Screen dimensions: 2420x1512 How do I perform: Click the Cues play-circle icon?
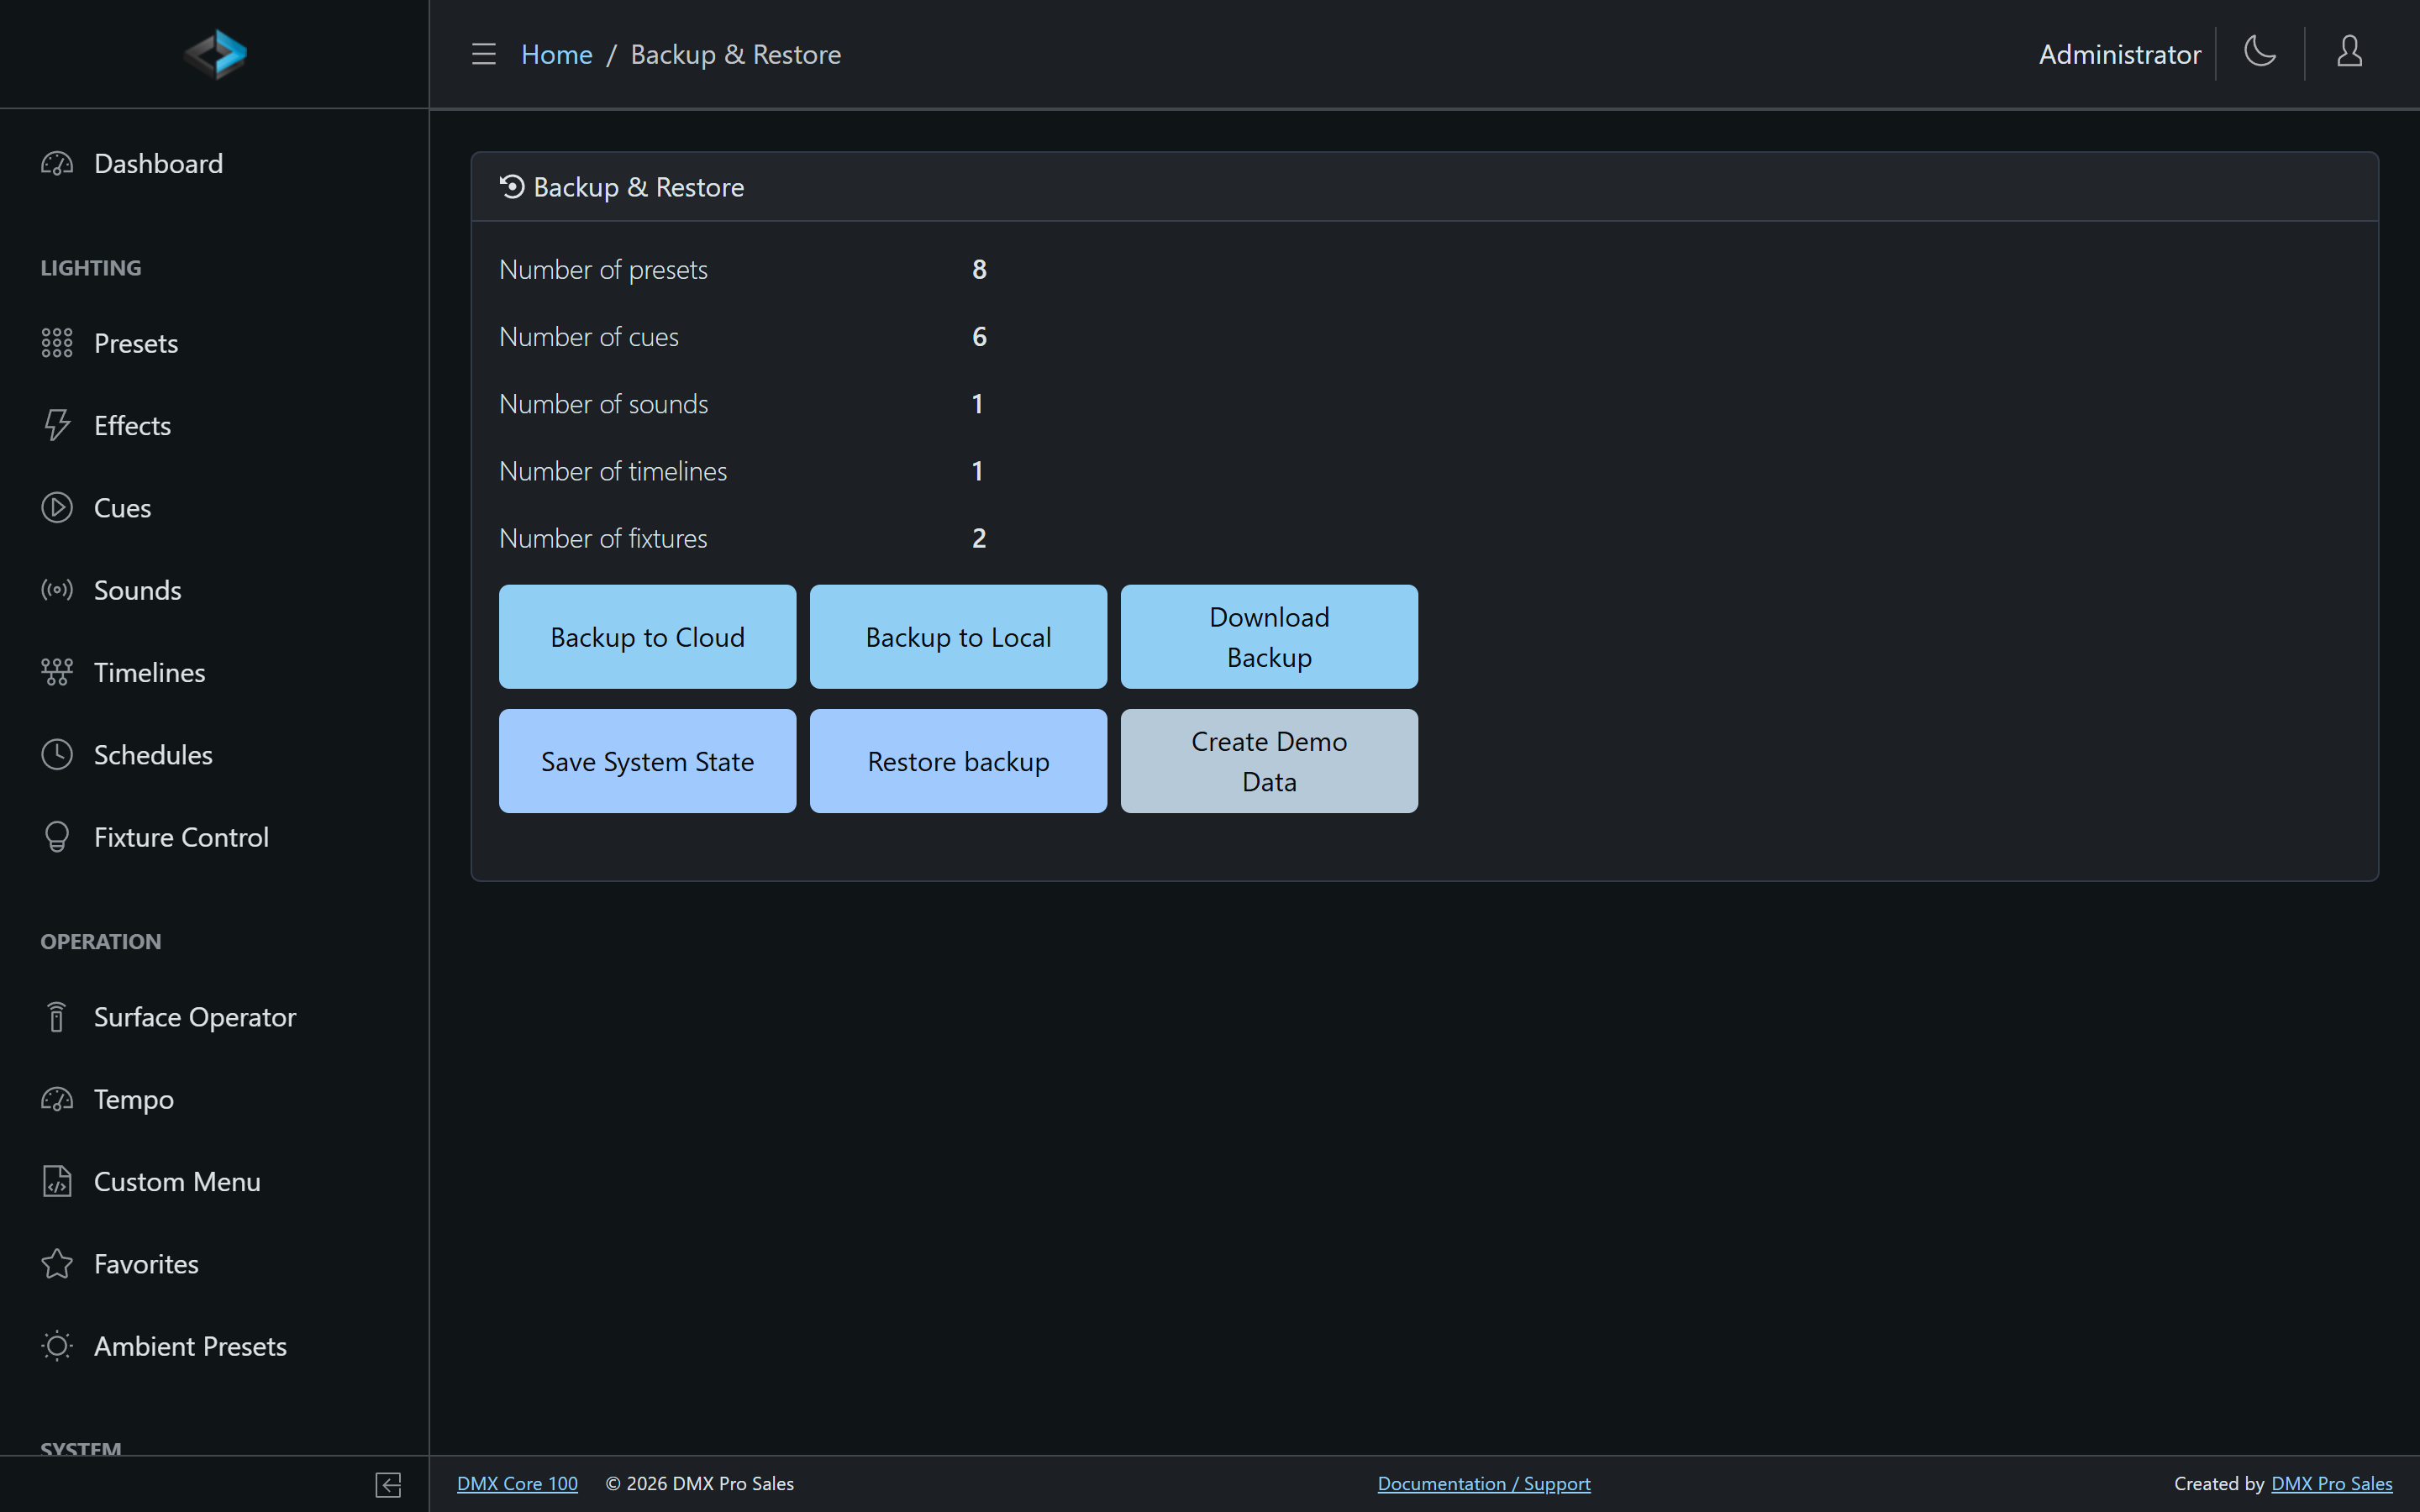coord(57,508)
